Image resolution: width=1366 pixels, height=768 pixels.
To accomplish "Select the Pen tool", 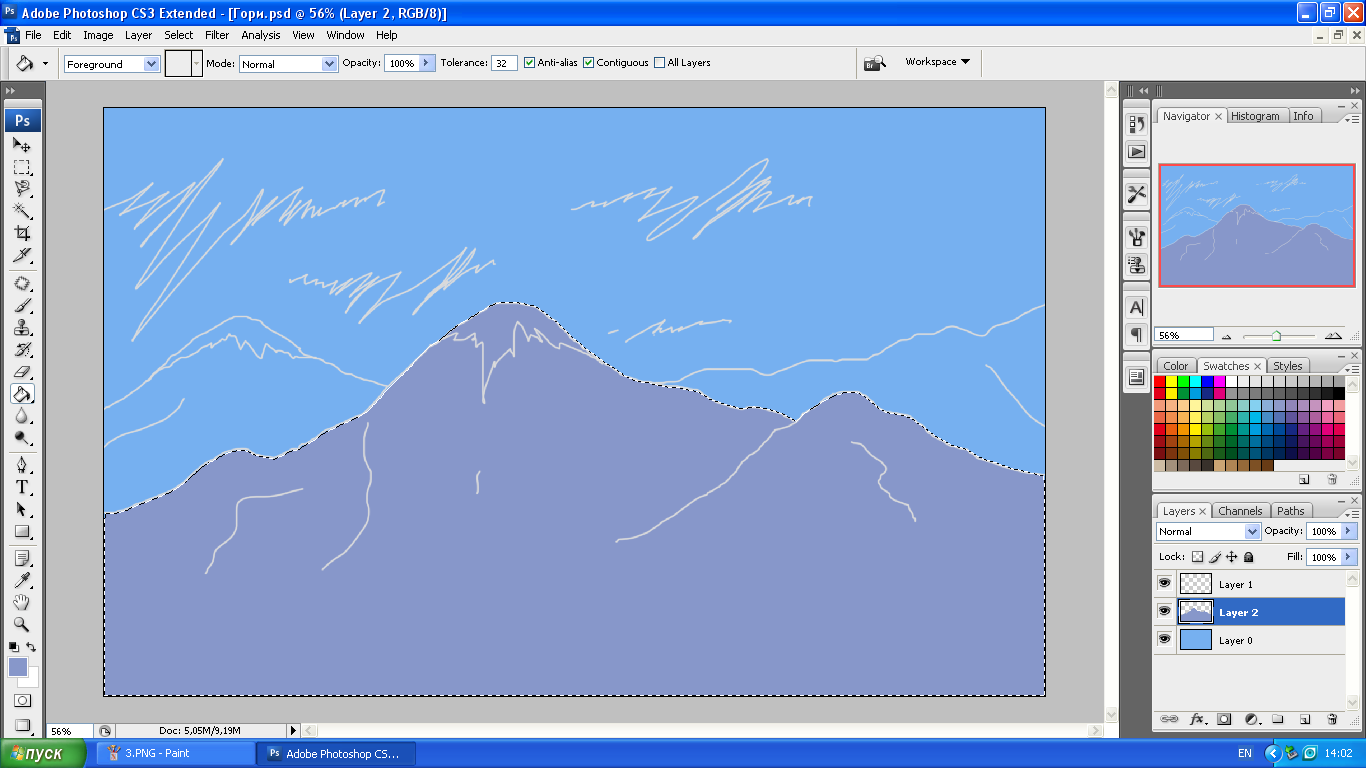I will [x=22, y=465].
